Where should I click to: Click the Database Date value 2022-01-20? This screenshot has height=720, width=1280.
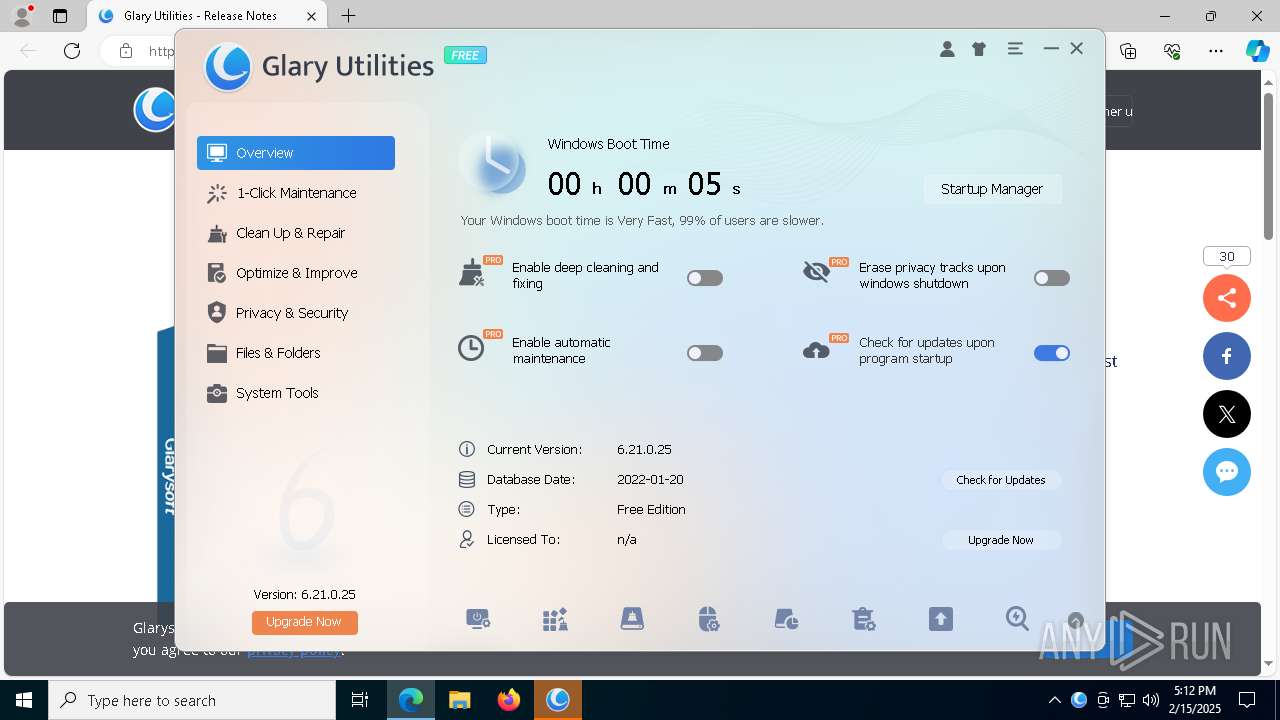click(650, 480)
